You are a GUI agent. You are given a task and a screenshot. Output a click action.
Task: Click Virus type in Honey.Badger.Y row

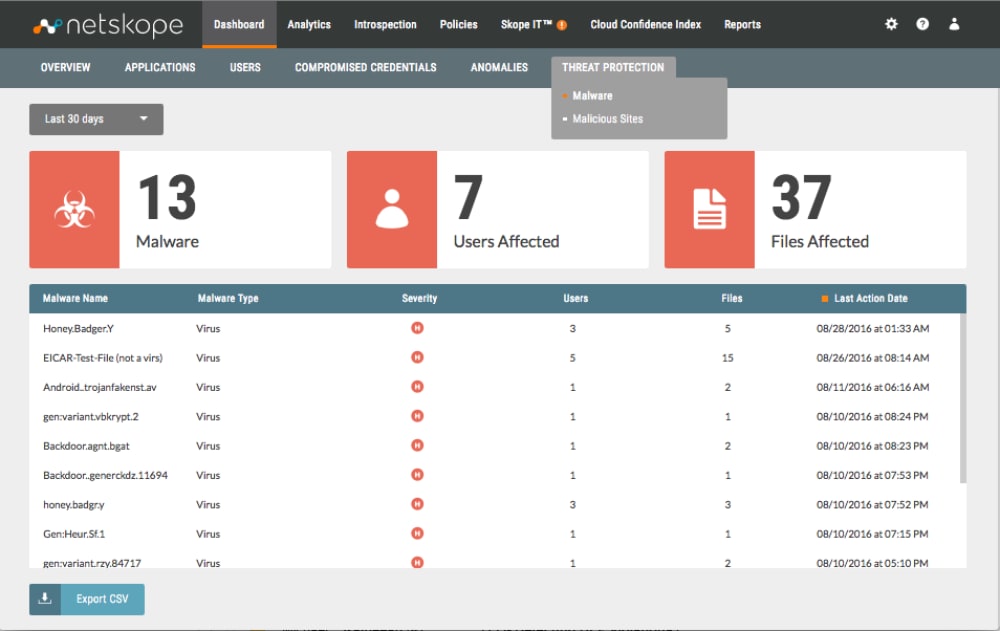[208, 329]
